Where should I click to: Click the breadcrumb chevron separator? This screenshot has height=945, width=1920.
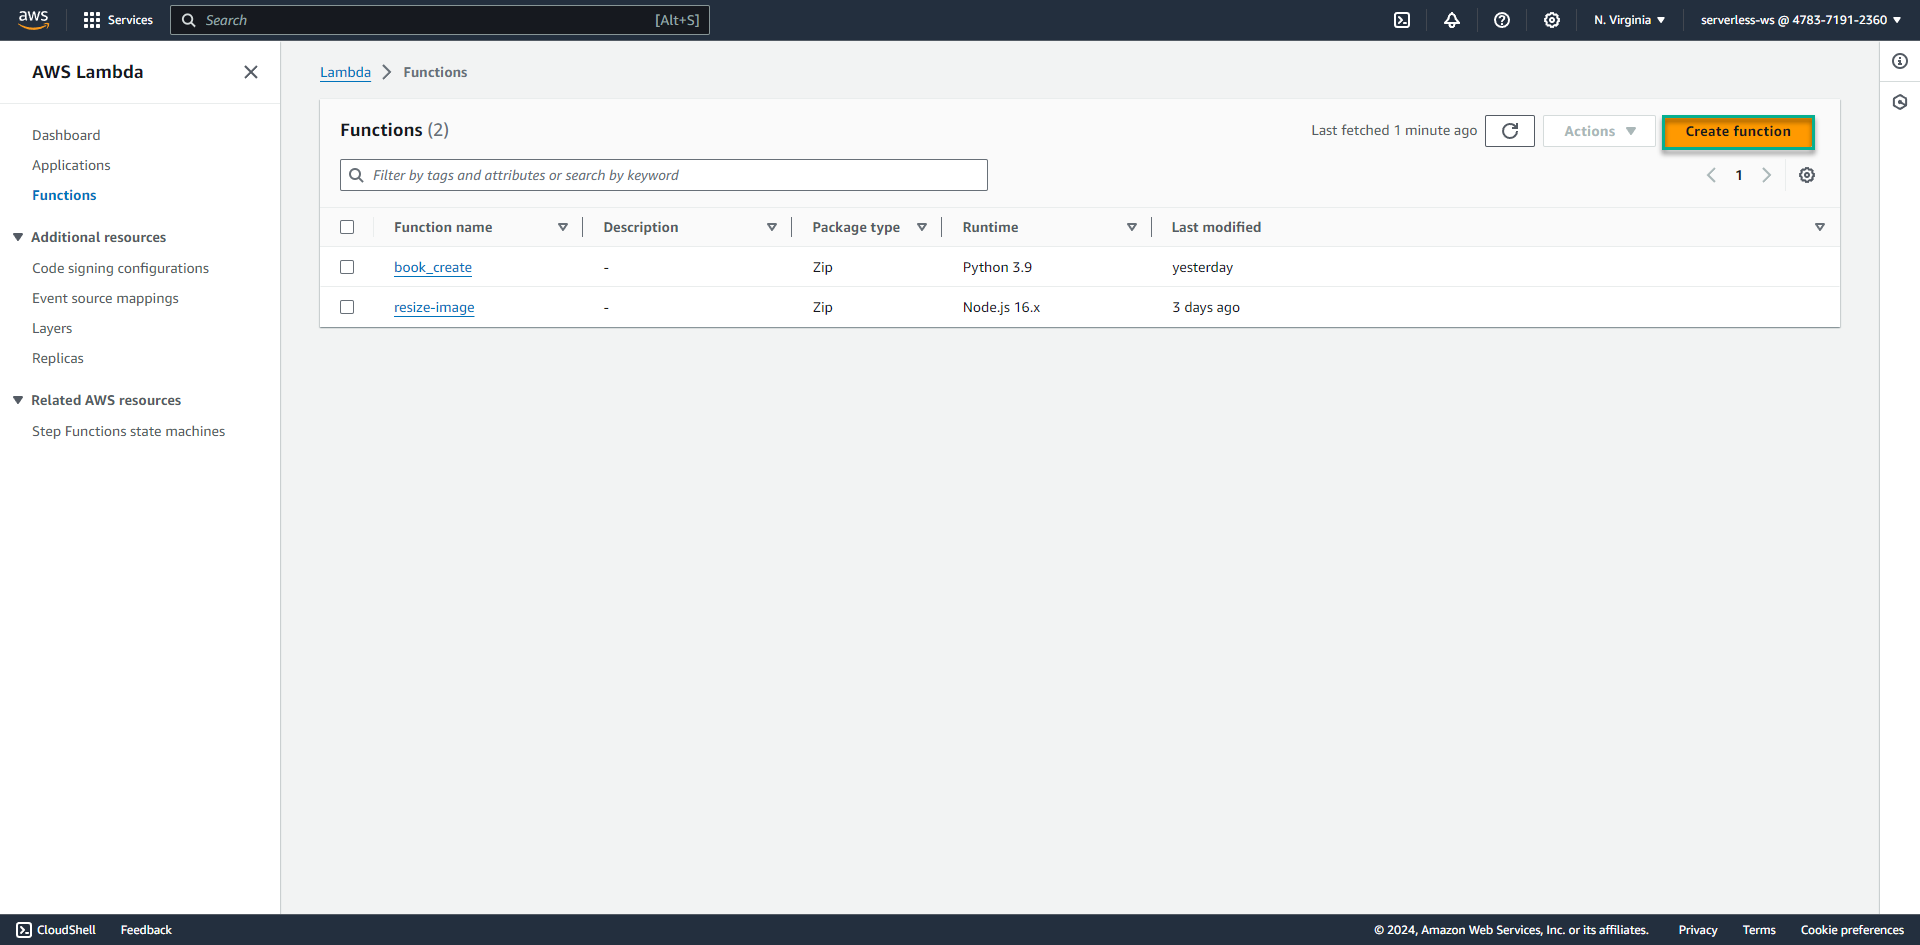coord(387,72)
